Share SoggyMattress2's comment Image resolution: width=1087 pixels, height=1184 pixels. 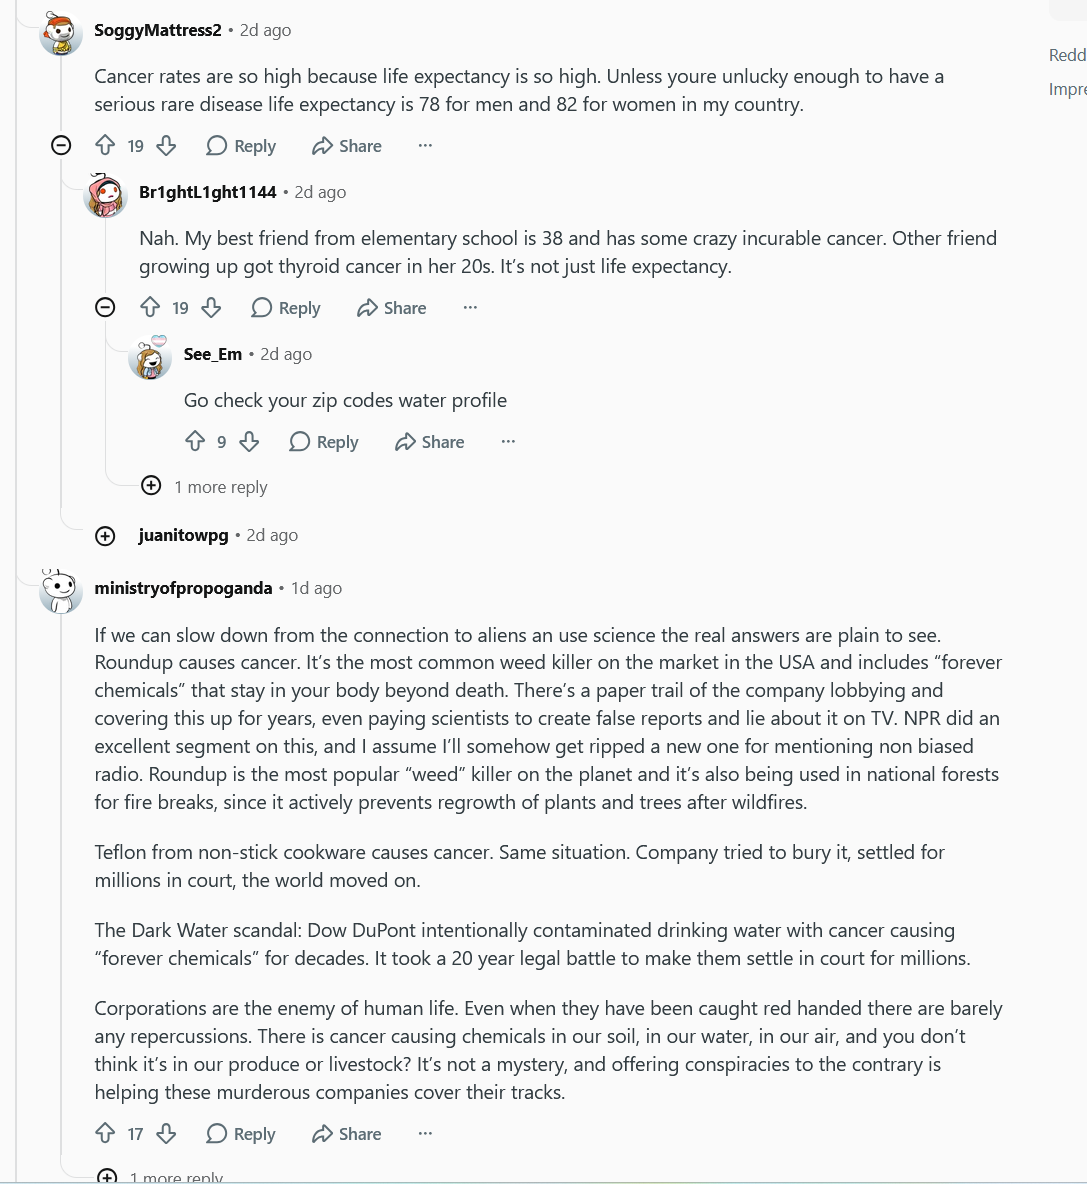point(346,146)
